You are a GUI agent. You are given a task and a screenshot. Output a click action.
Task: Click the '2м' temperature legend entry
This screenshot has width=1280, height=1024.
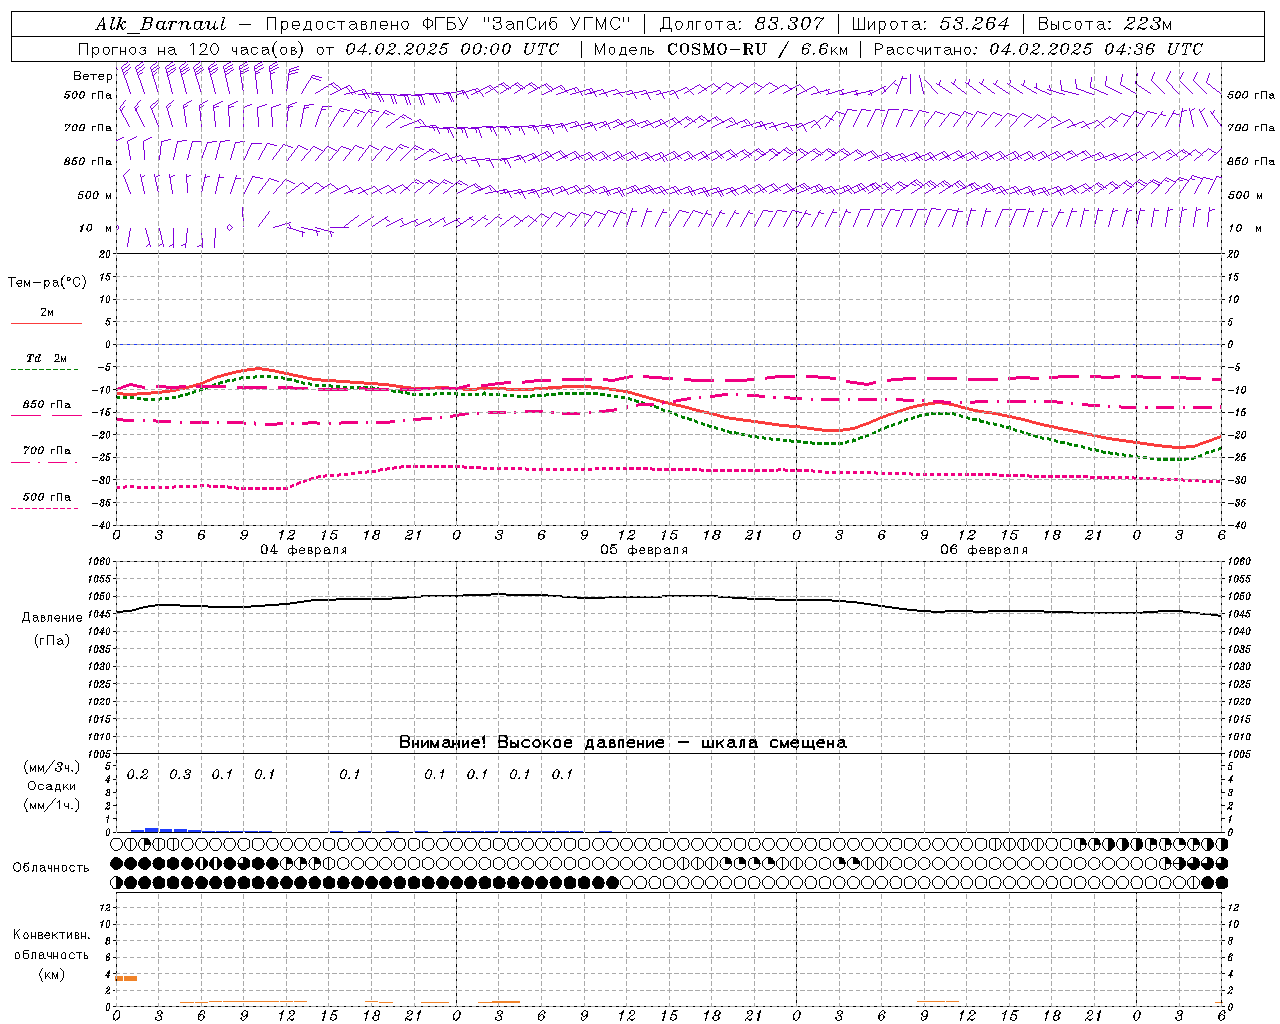[x=47, y=312]
